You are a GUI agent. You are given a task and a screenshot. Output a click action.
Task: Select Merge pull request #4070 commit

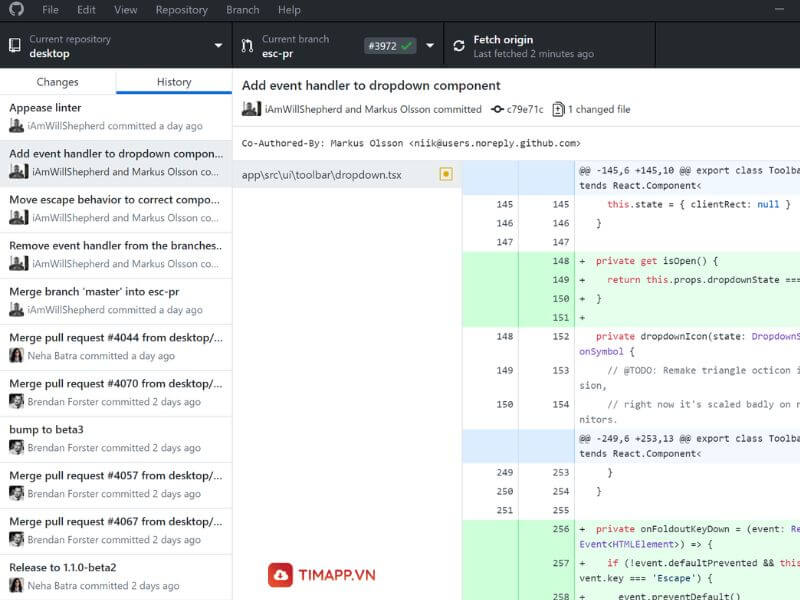click(x=116, y=392)
